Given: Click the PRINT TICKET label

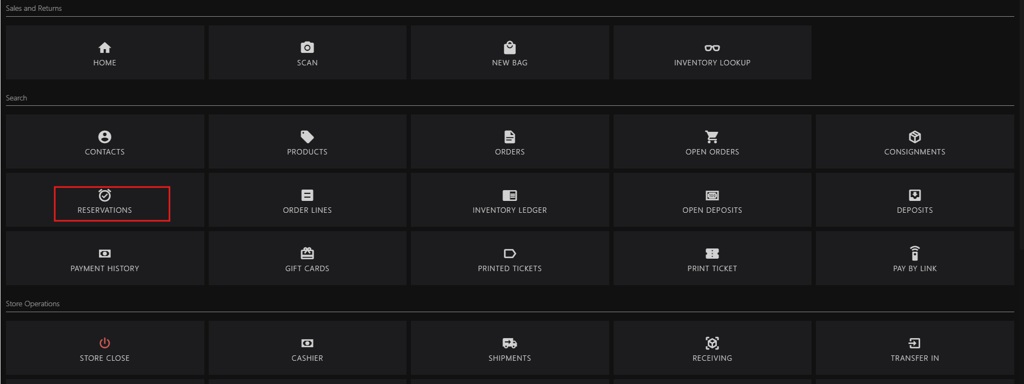Looking at the screenshot, I should [x=712, y=268].
